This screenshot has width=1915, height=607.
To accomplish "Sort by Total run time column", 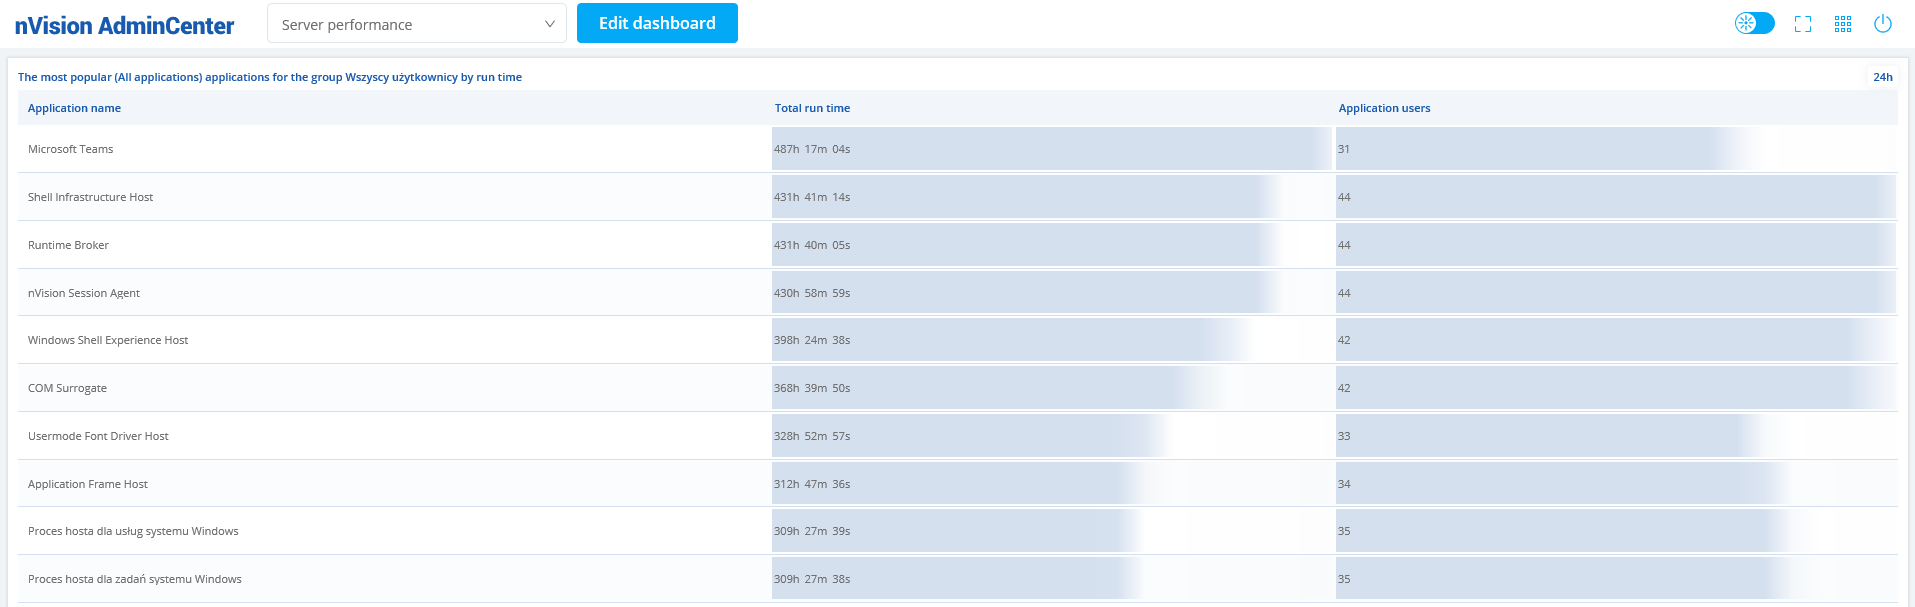I will point(812,108).
